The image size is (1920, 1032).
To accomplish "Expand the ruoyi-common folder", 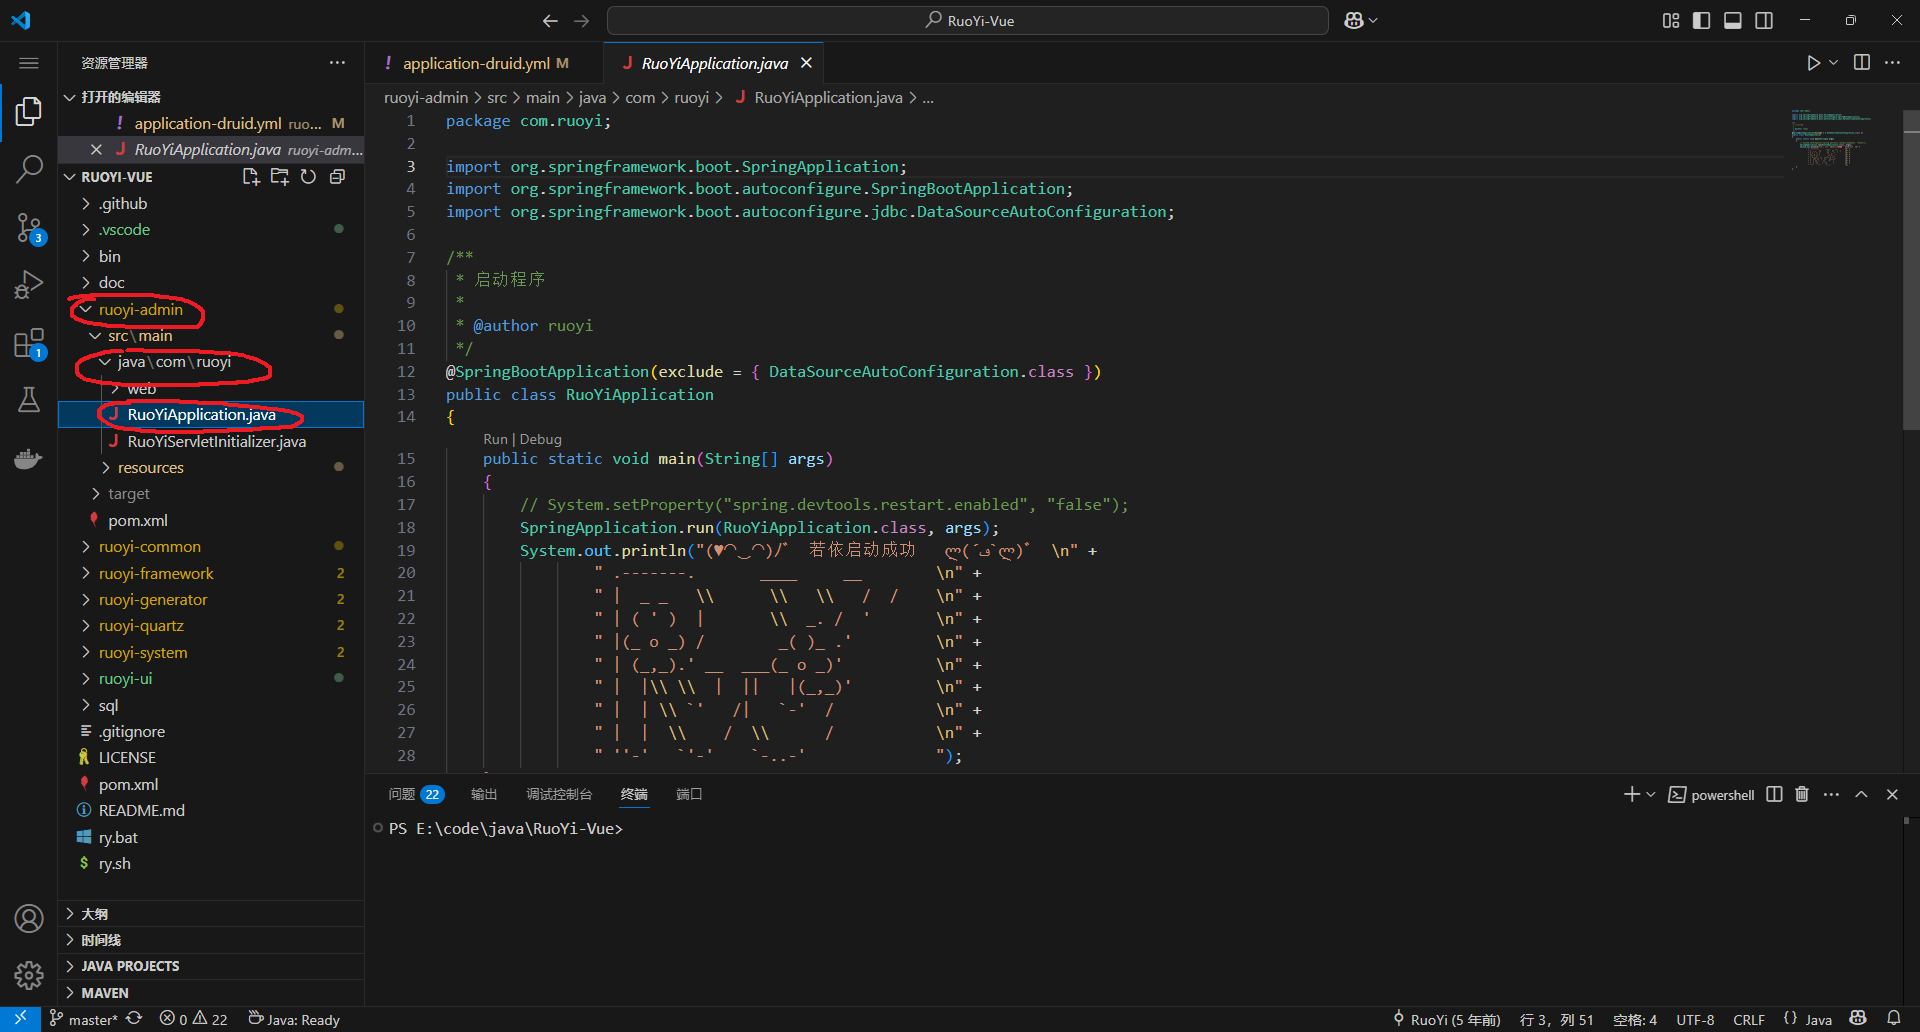I will pos(149,547).
